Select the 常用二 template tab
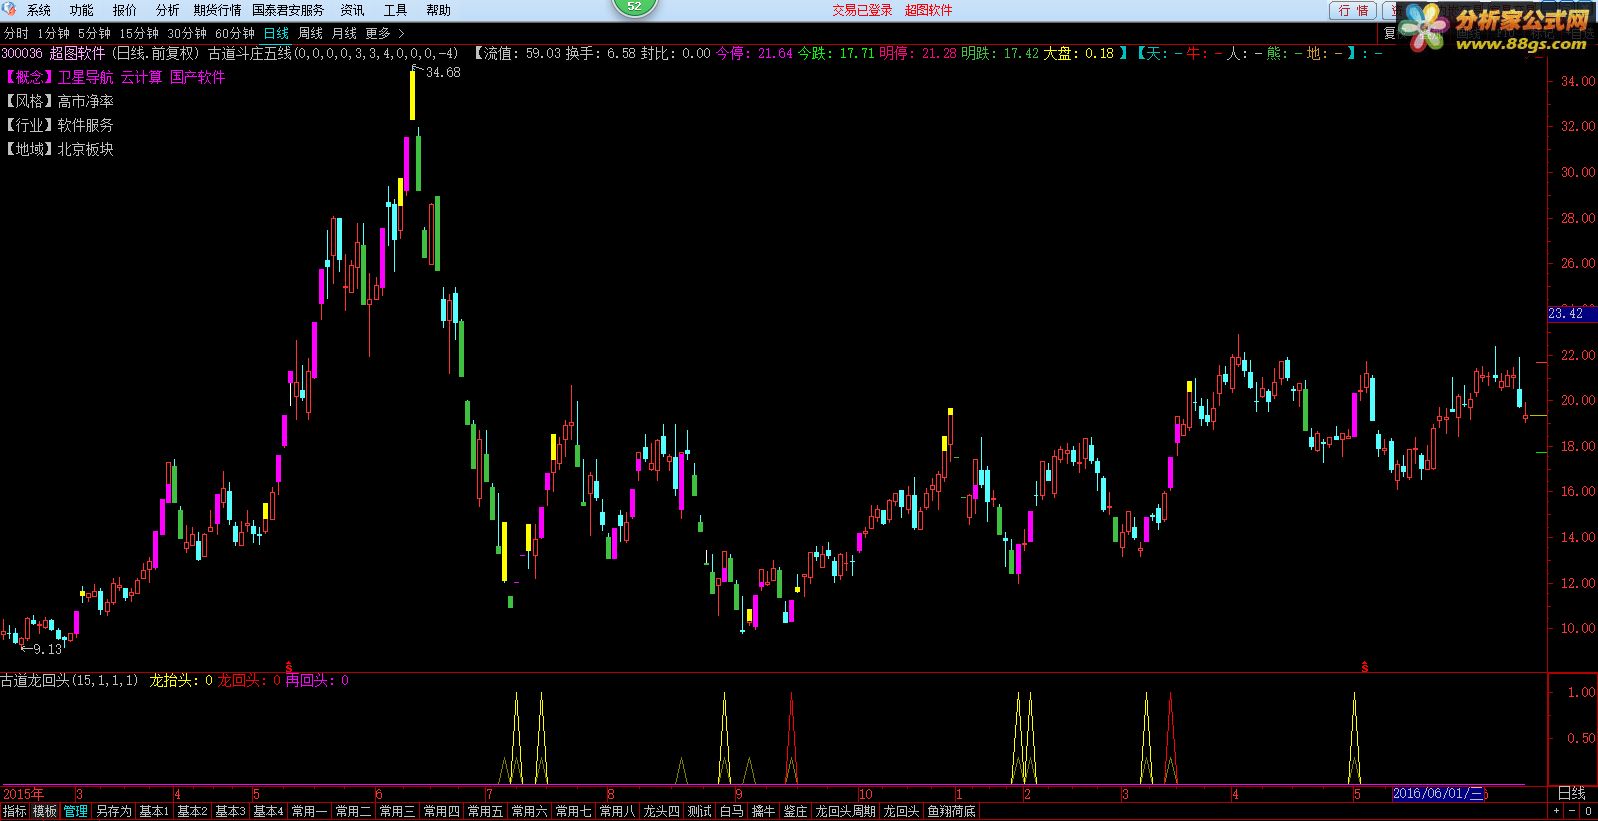The width and height of the screenshot is (1598, 821). pos(353,811)
